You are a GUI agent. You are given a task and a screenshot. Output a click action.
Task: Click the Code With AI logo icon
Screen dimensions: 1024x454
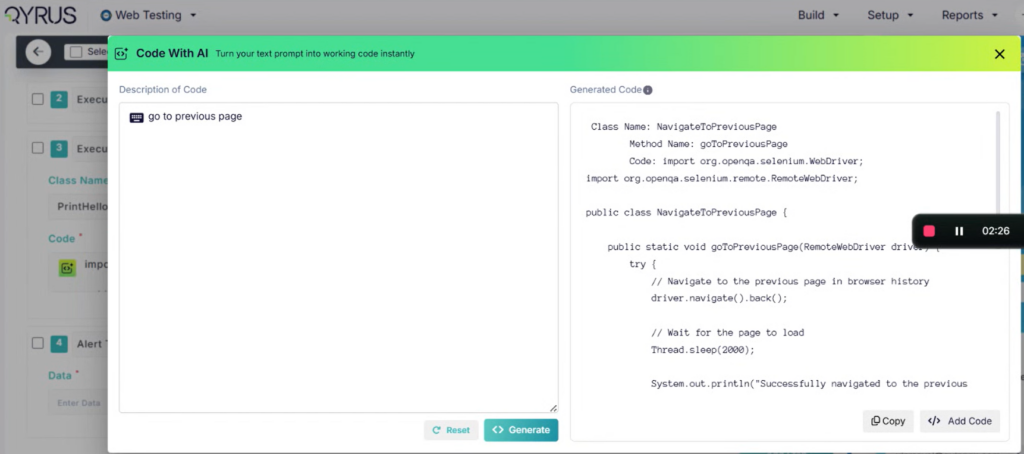coord(122,54)
